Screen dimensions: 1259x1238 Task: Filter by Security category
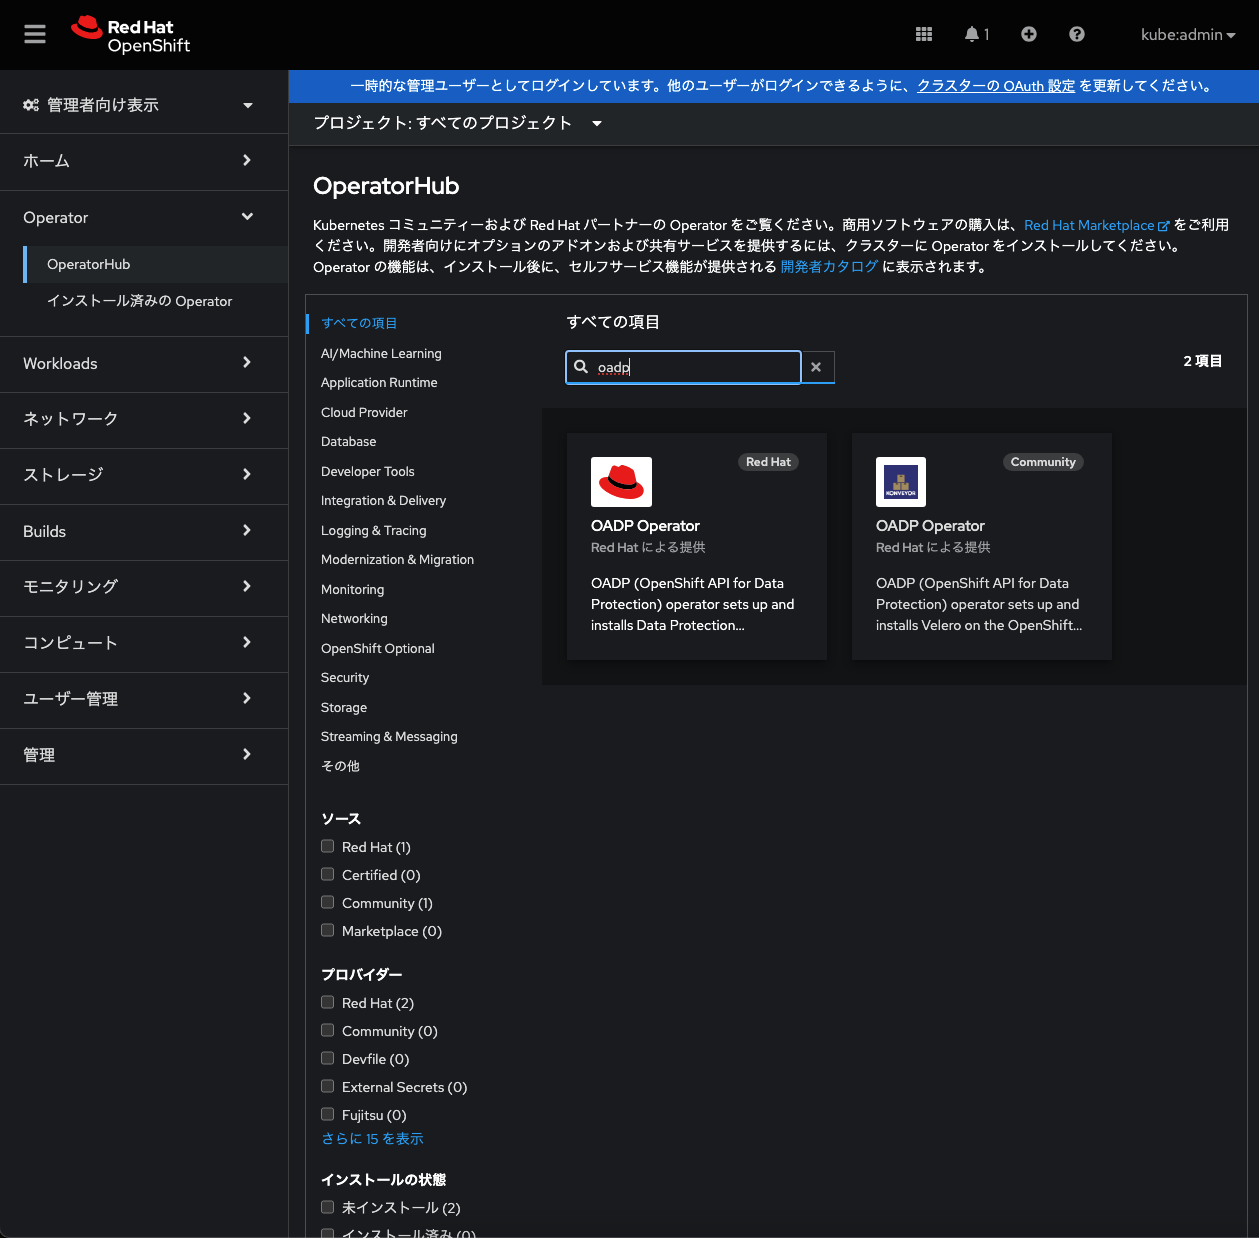[x=345, y=678]
